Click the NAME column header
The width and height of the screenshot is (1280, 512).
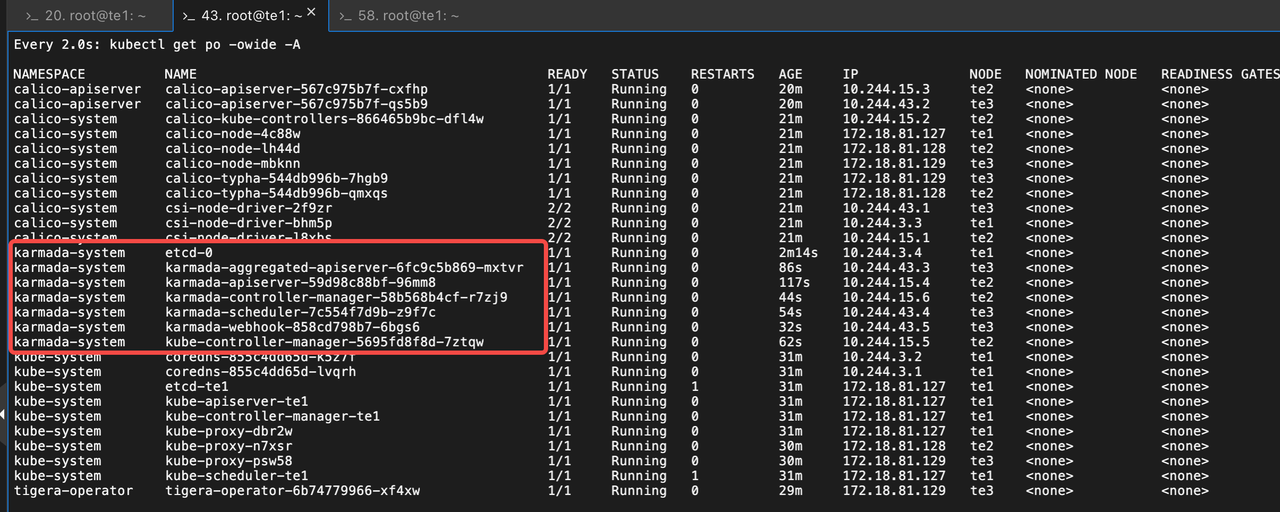click(181, 75)
